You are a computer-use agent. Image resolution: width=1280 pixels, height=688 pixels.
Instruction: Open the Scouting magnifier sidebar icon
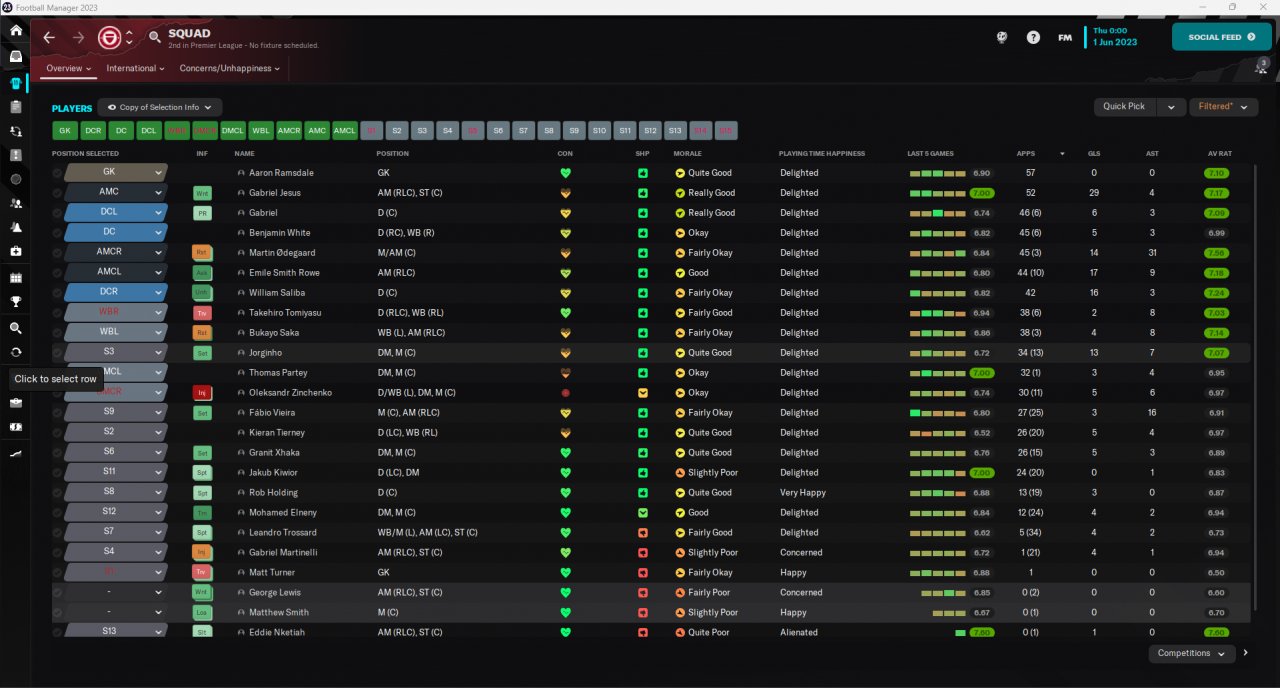coord(16,328)
